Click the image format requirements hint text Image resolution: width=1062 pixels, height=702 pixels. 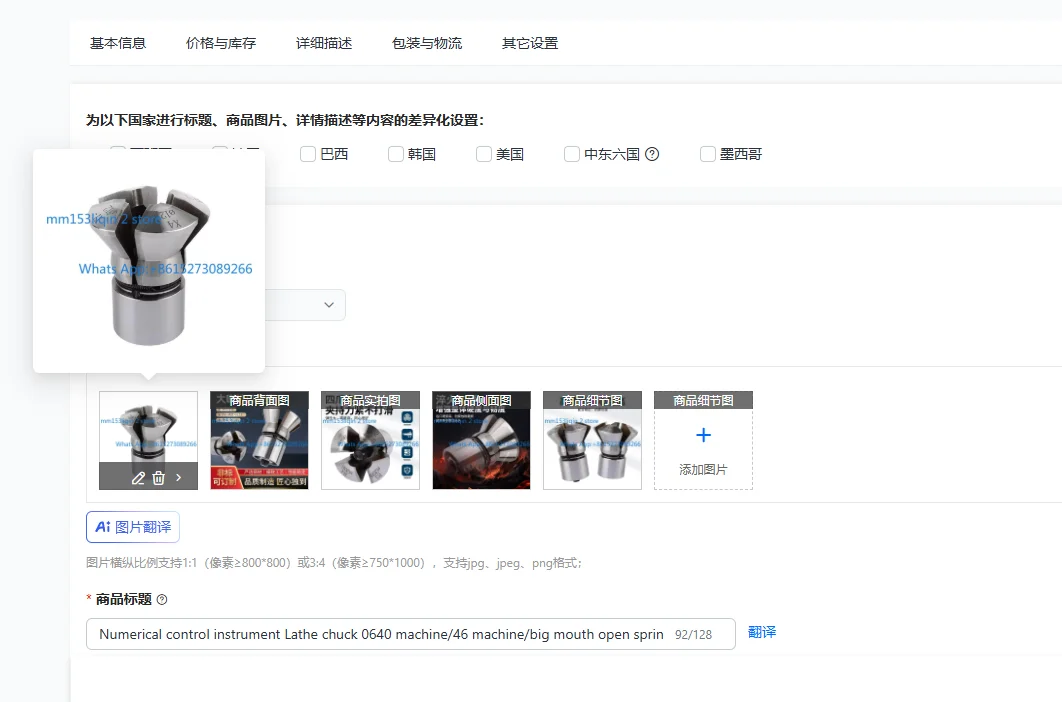point(334,563)
